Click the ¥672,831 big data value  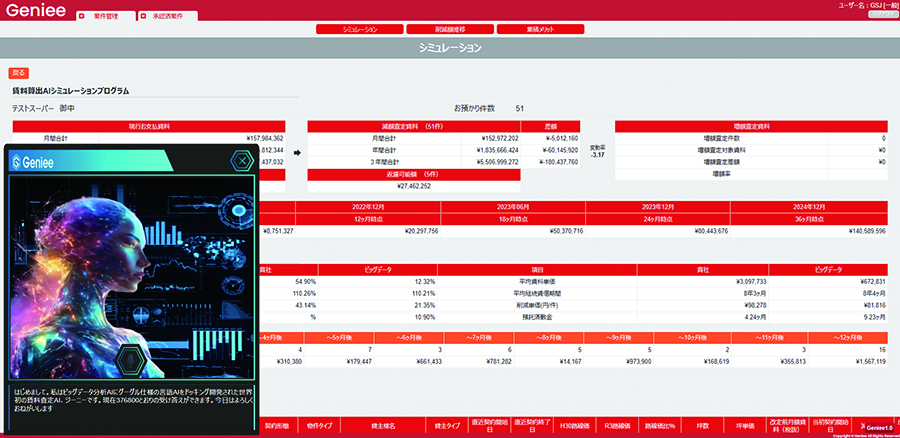(873, 282)
